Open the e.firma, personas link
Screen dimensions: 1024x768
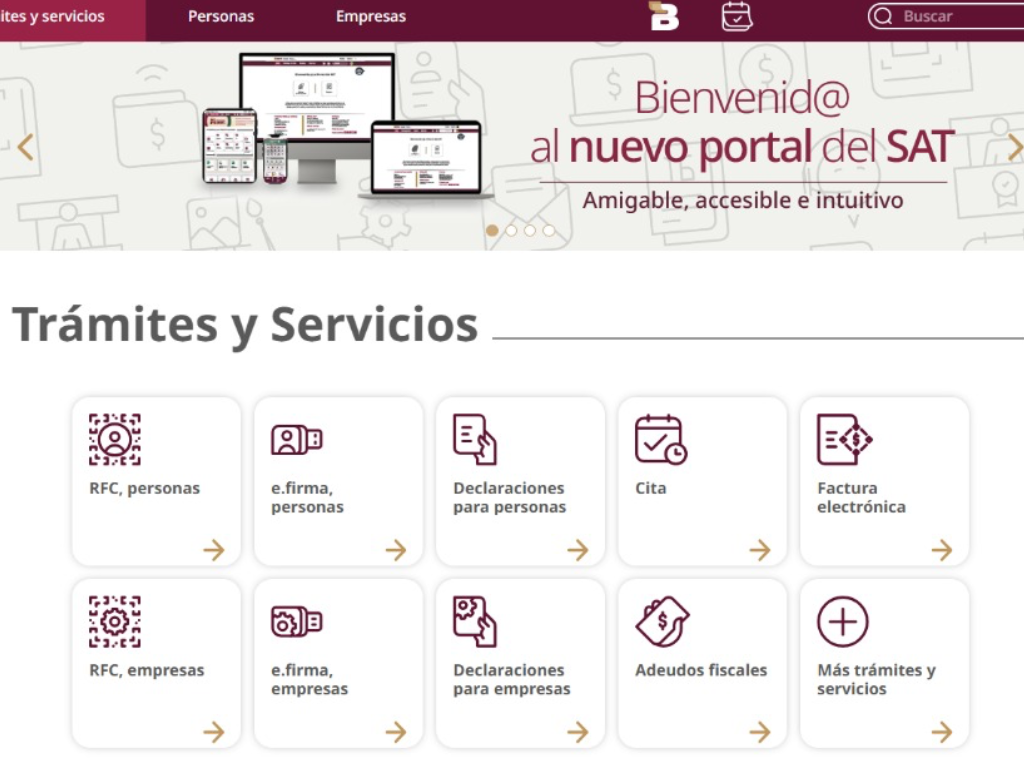[307, 498]
